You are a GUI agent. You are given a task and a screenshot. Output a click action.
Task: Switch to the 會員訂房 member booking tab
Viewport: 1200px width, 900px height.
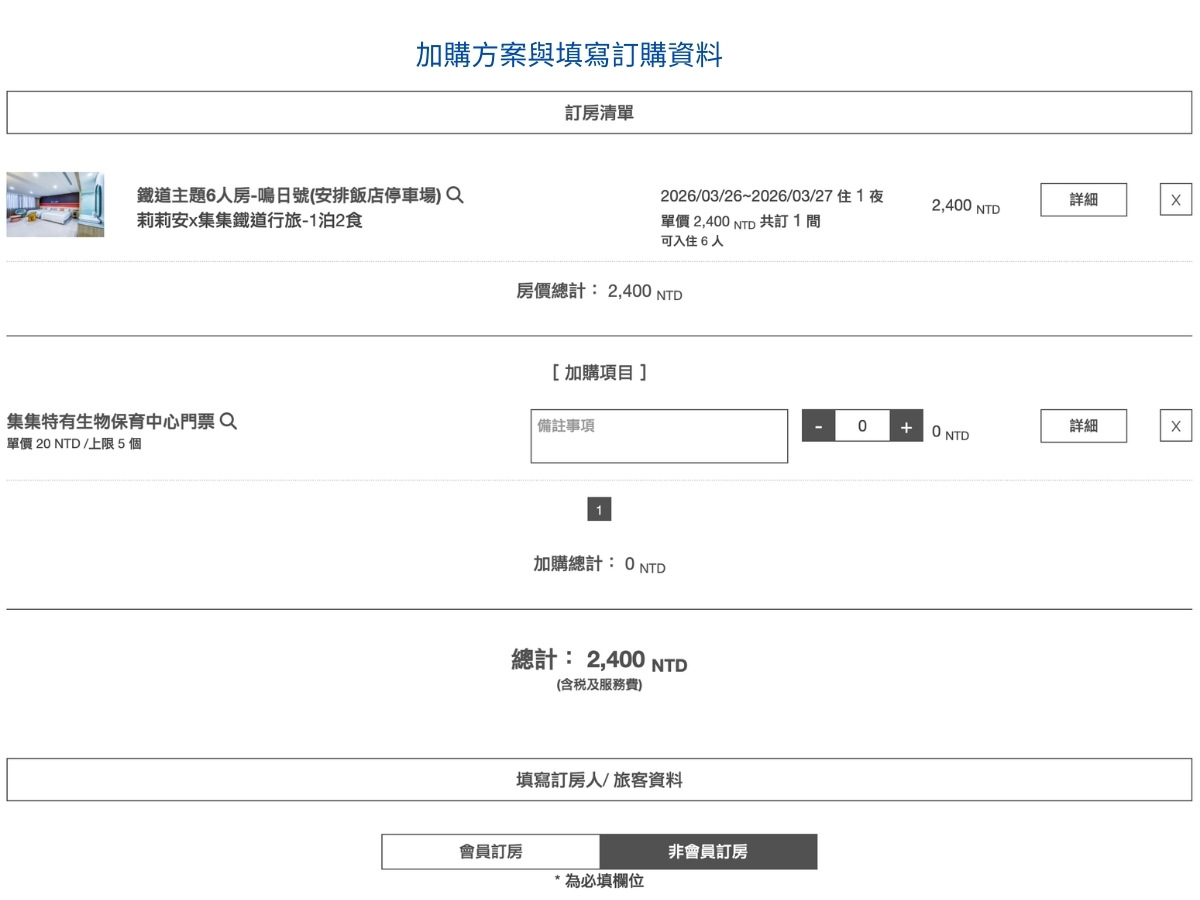click(489, 851)
